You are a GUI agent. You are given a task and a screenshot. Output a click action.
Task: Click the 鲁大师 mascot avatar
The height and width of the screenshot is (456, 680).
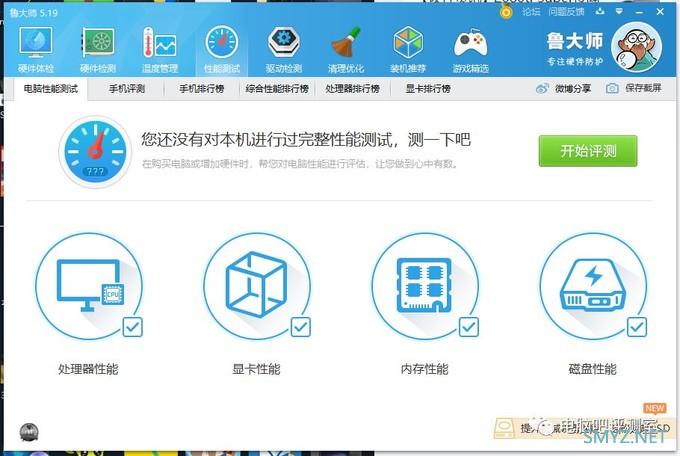click(636, 47)
